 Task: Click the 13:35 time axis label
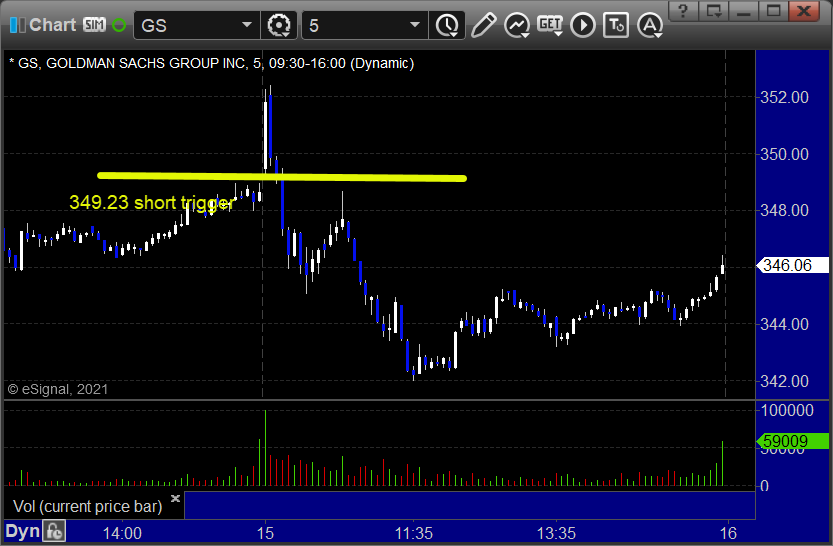[556, 533]
